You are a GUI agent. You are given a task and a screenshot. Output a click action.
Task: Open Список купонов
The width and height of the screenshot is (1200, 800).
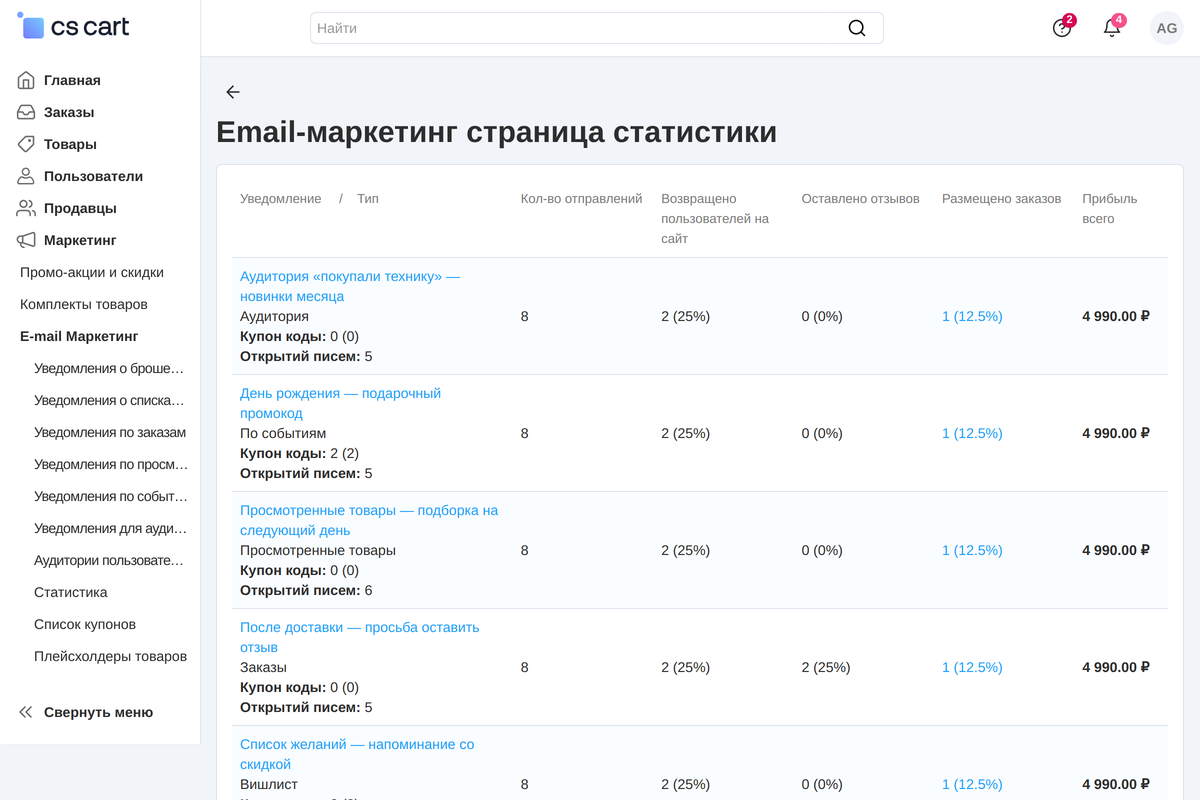pos(85,624)
